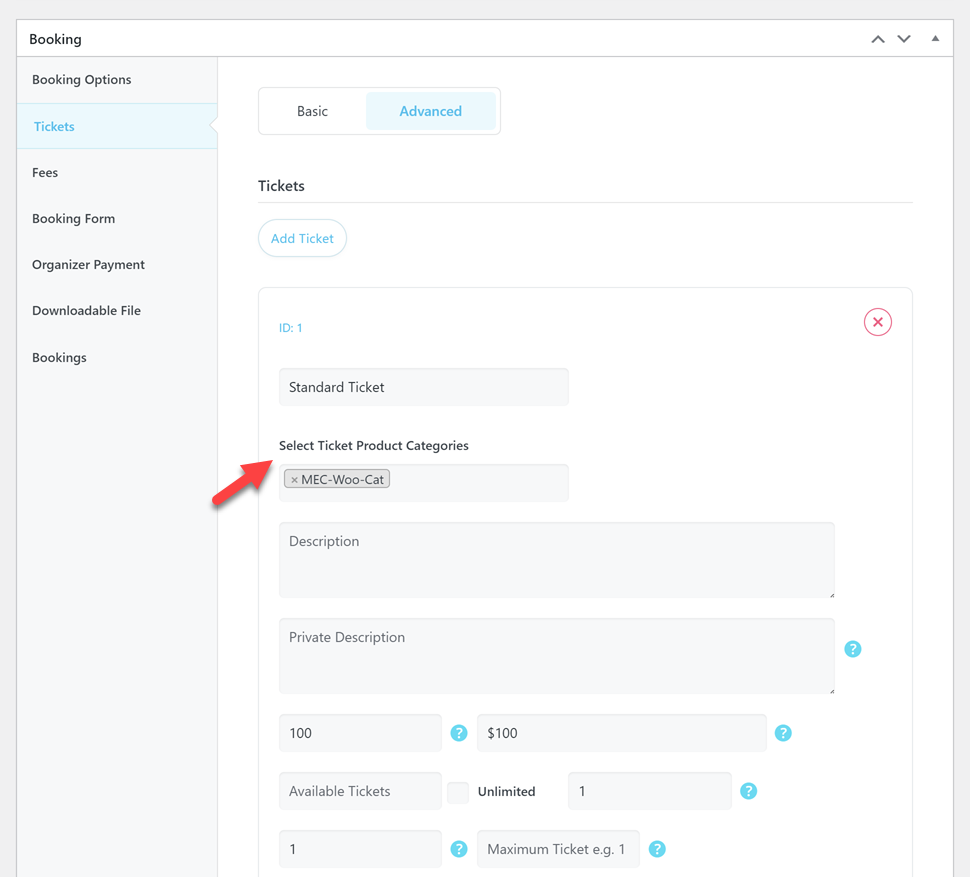Click help icon beside Unlimited quantity field

pos(748,791)
